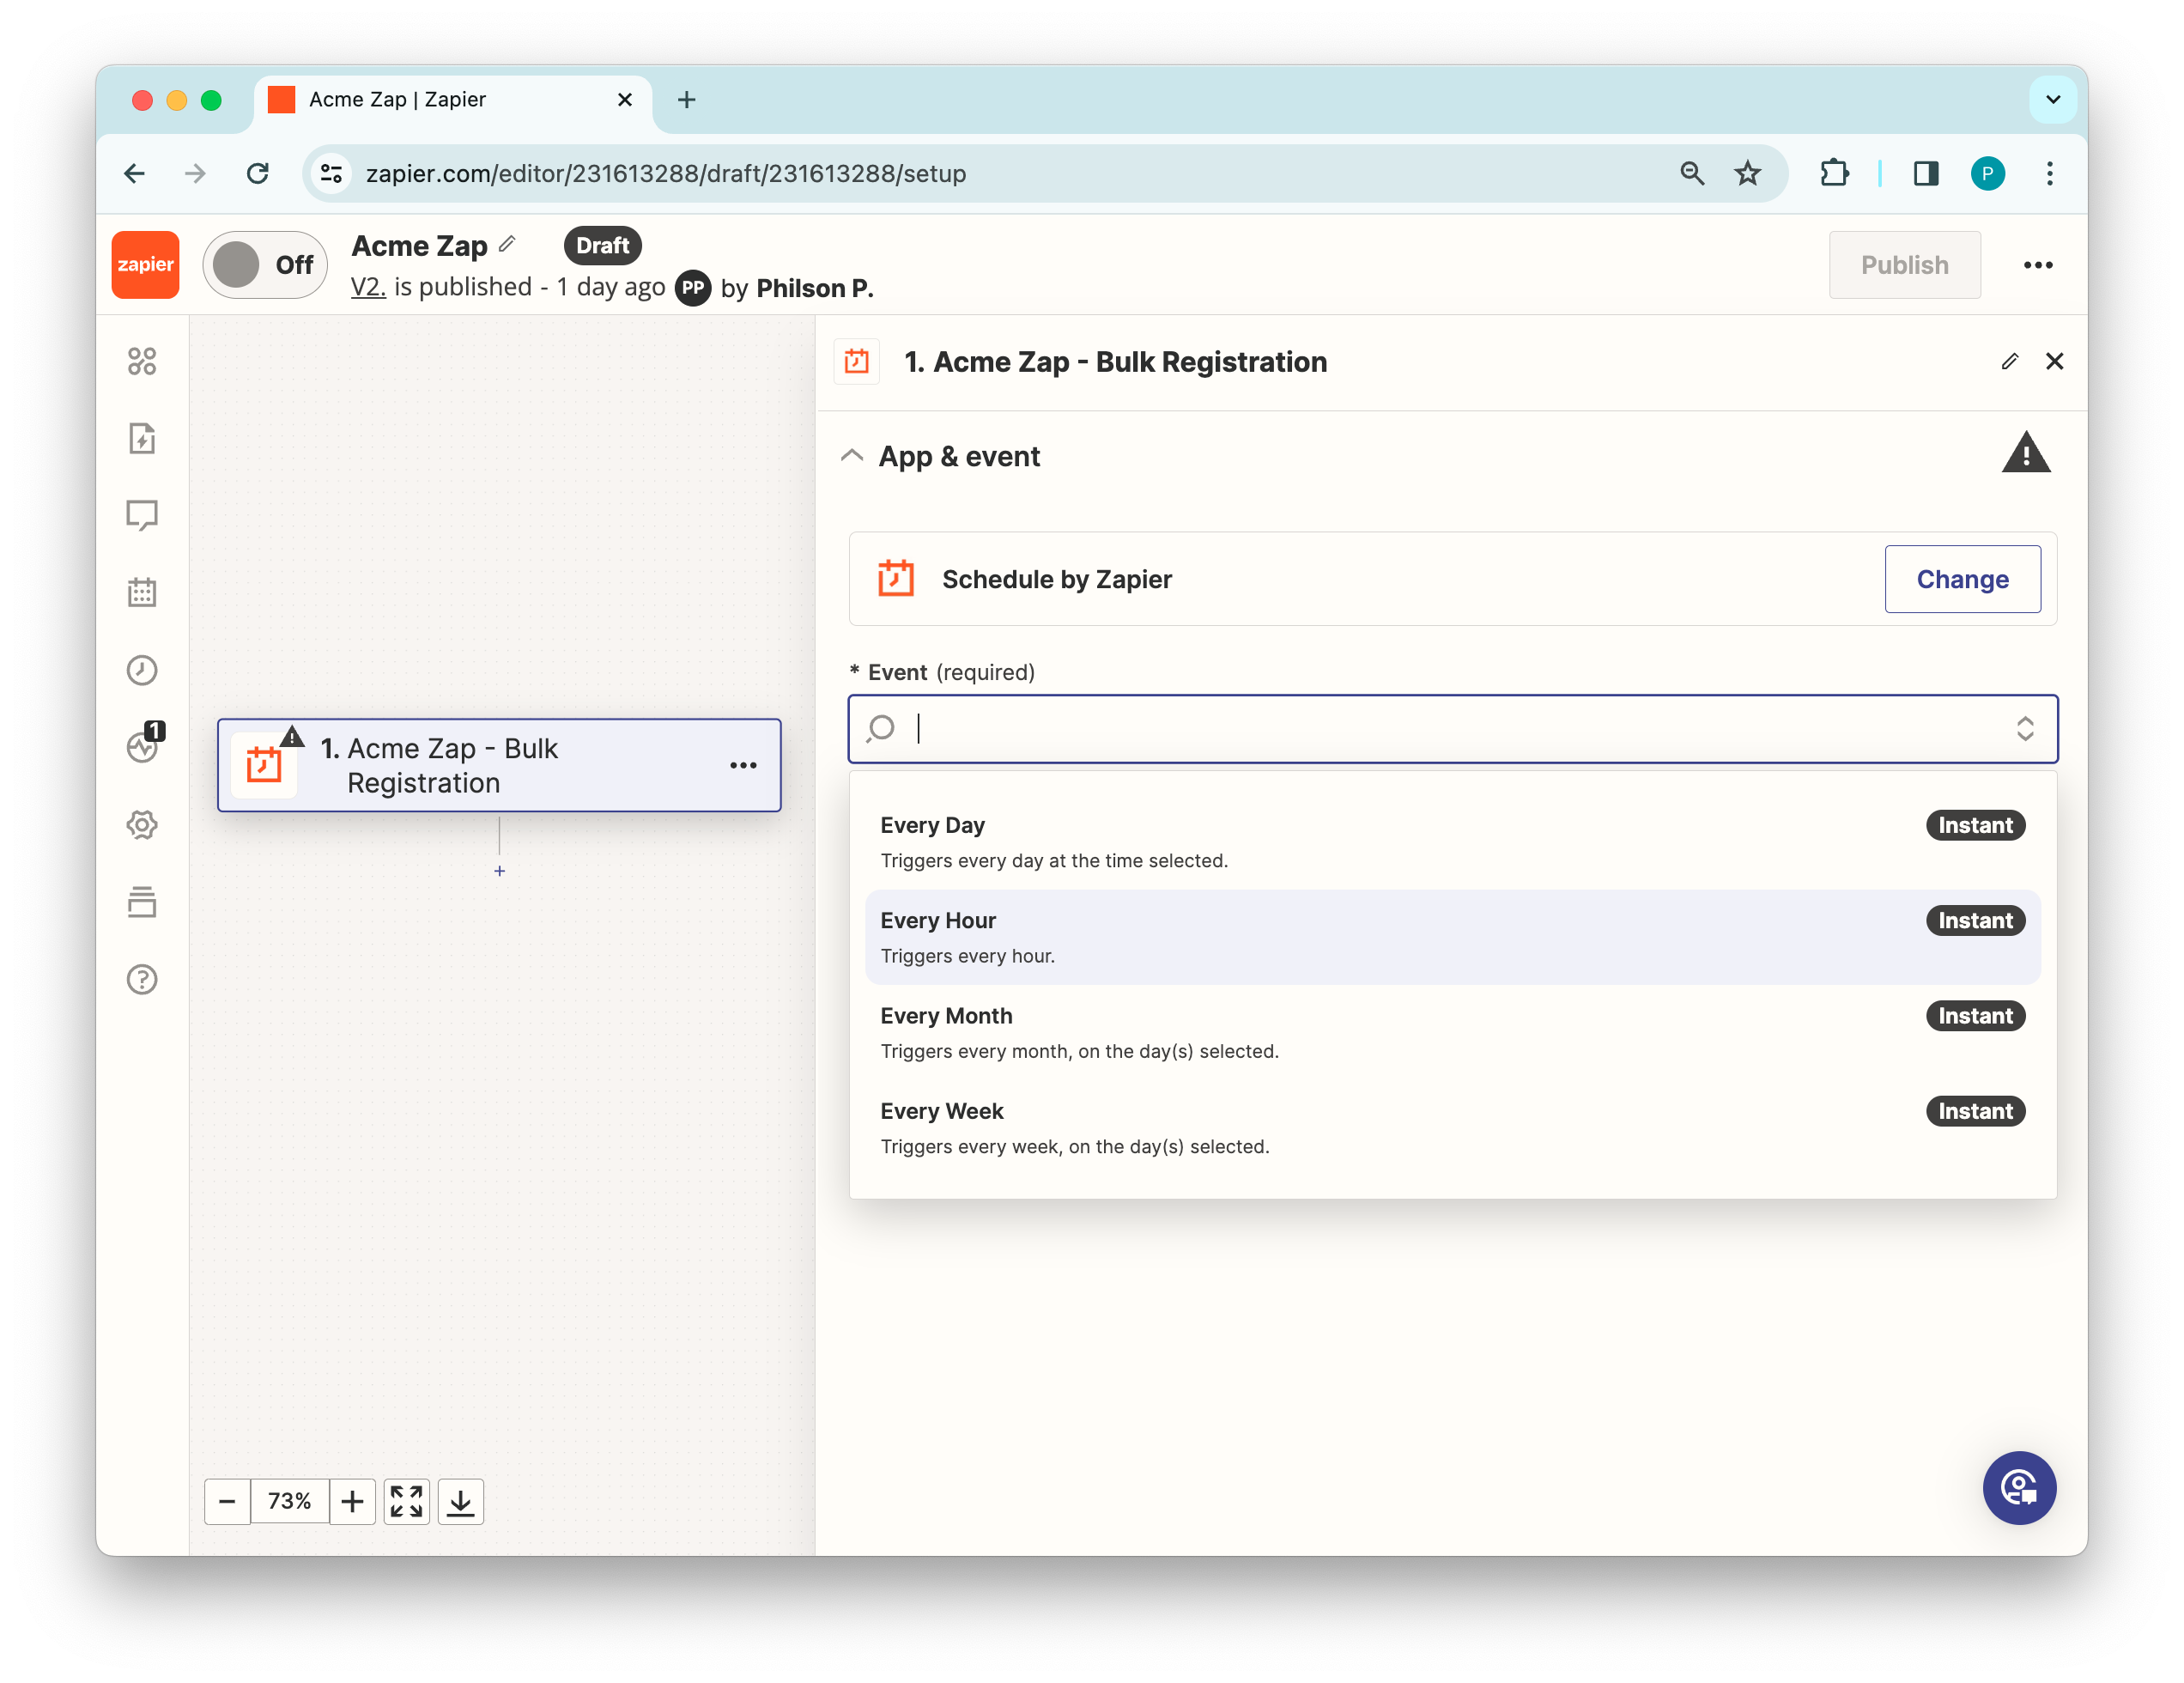Click the pencil icon to rename step
Image resolution: width=2184 pixels, height=1683 pixels.
(2010, 362)
